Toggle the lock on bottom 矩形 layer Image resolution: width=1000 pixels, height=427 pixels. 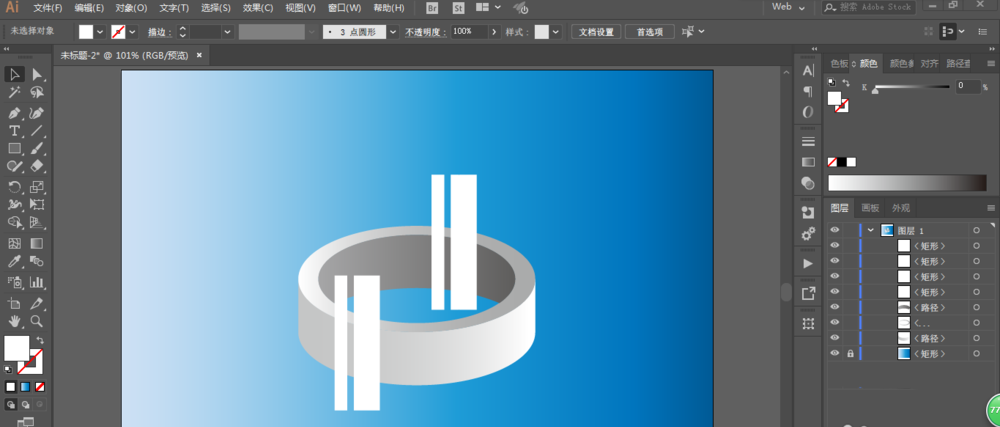pyautogui.click(x=850, y=354)
